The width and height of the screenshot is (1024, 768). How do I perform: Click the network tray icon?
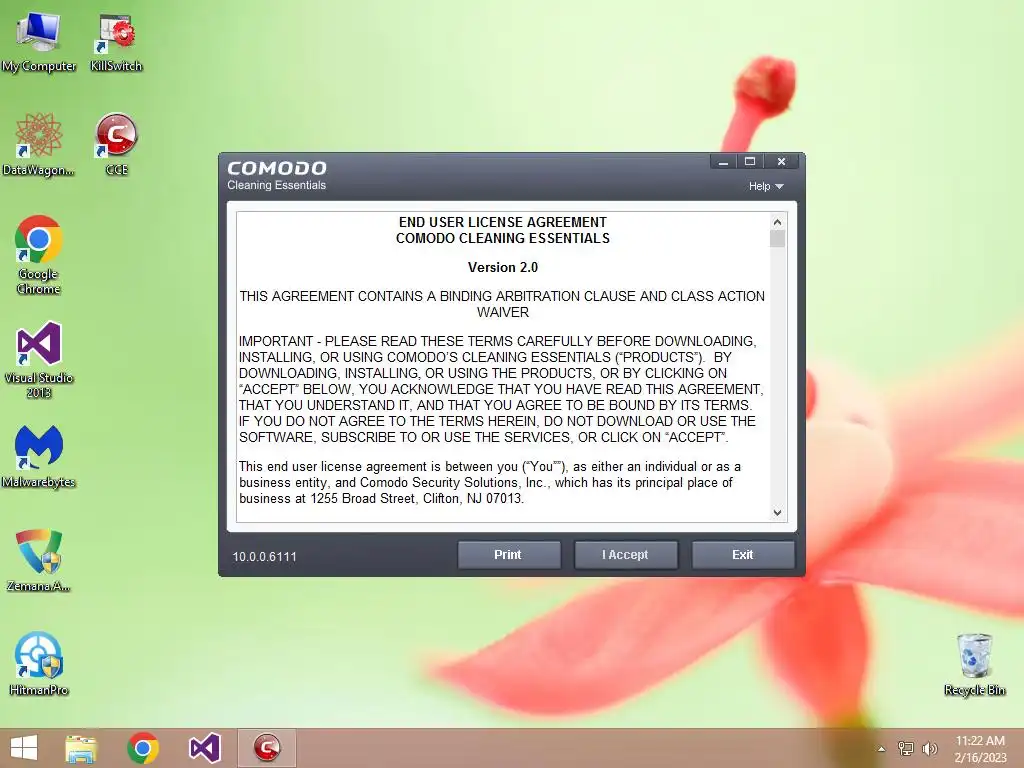click(x=906, y=748)
